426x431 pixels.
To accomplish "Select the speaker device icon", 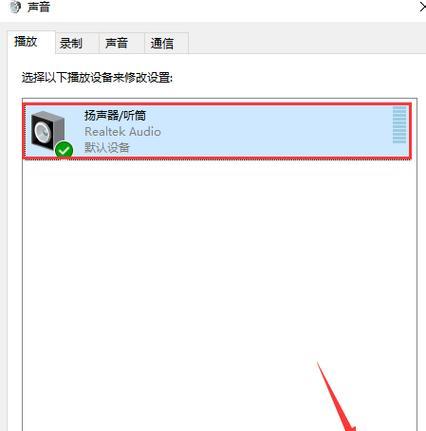I will click(47, 132).
